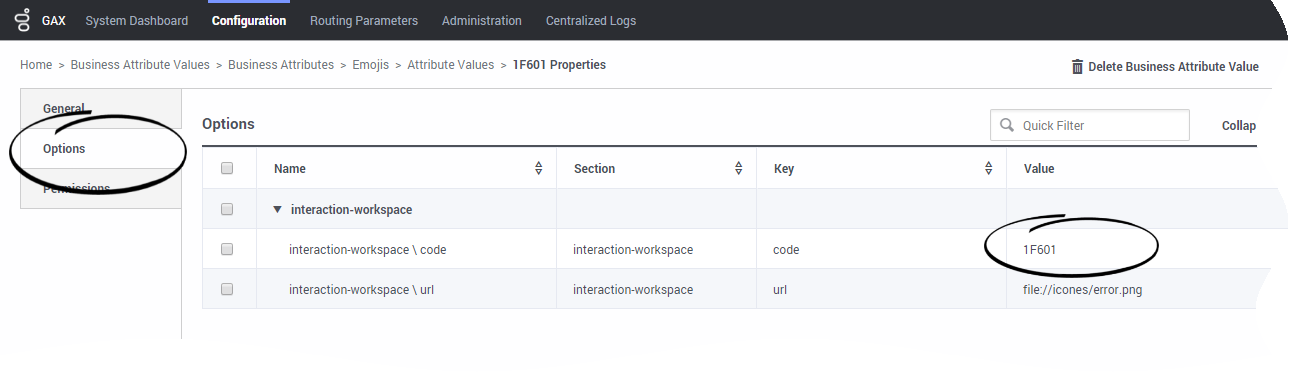Sort by Key column arrows icon
Image resolution: width=1289 pixels, height=372 pixels.
988,169
